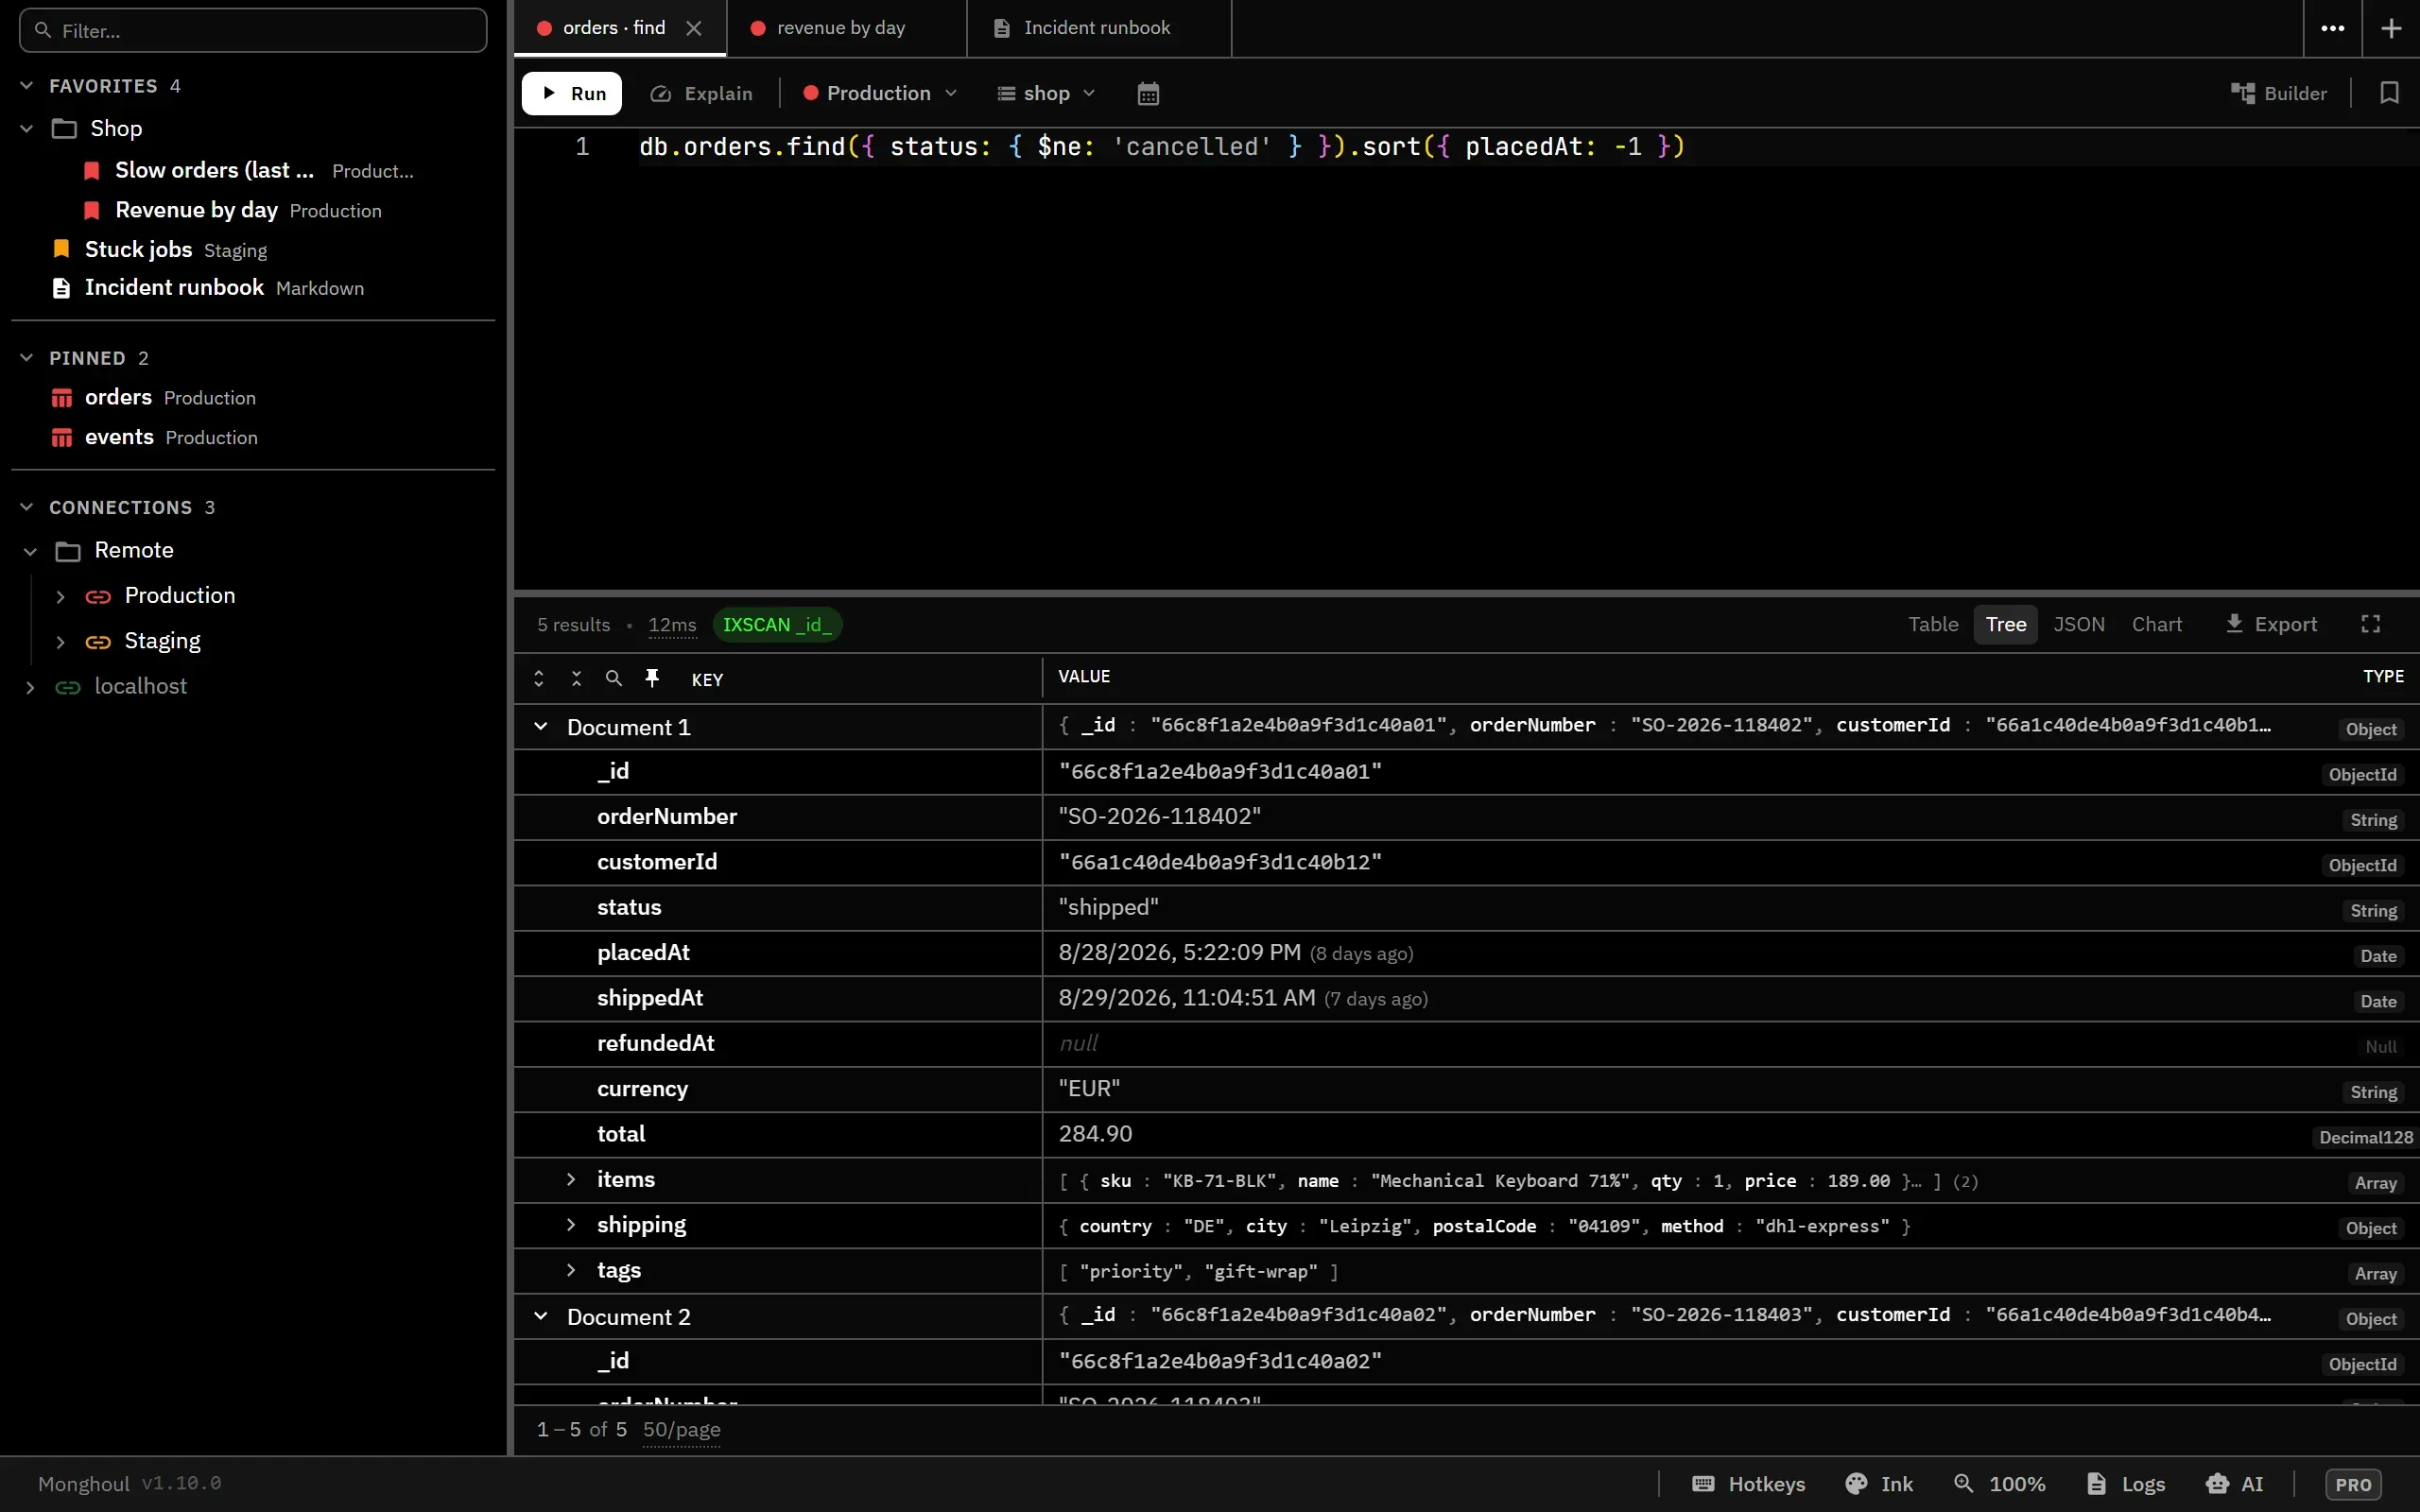Open Logs from the status bar
This screenshot has width=2420, height=1512.
point(2126,1484)
